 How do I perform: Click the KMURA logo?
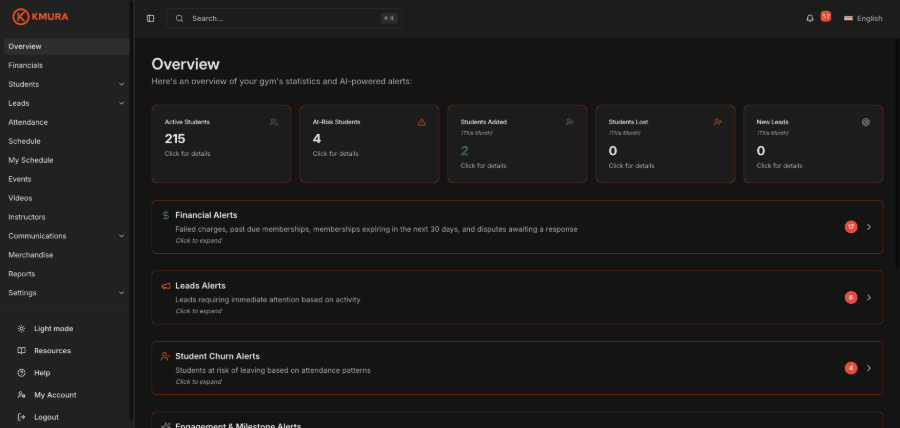40,17
